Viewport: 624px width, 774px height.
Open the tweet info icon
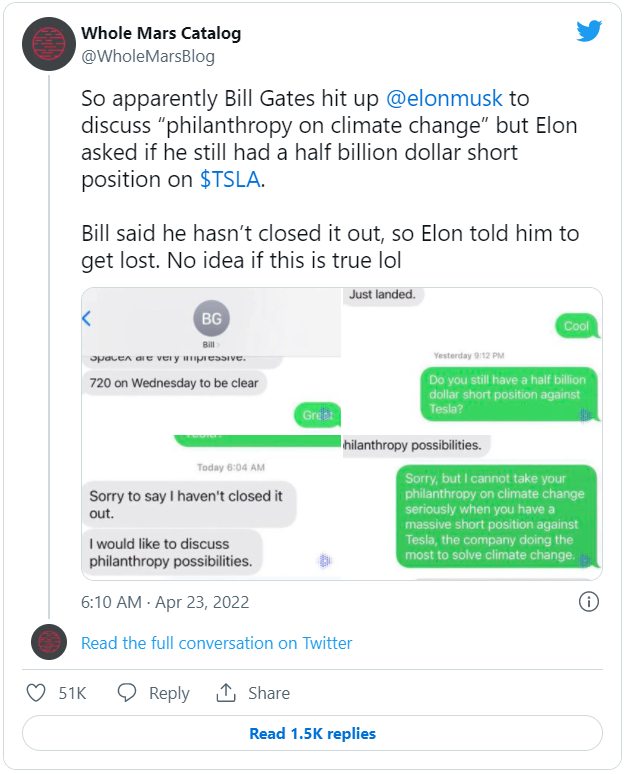[x=589, y=602]
